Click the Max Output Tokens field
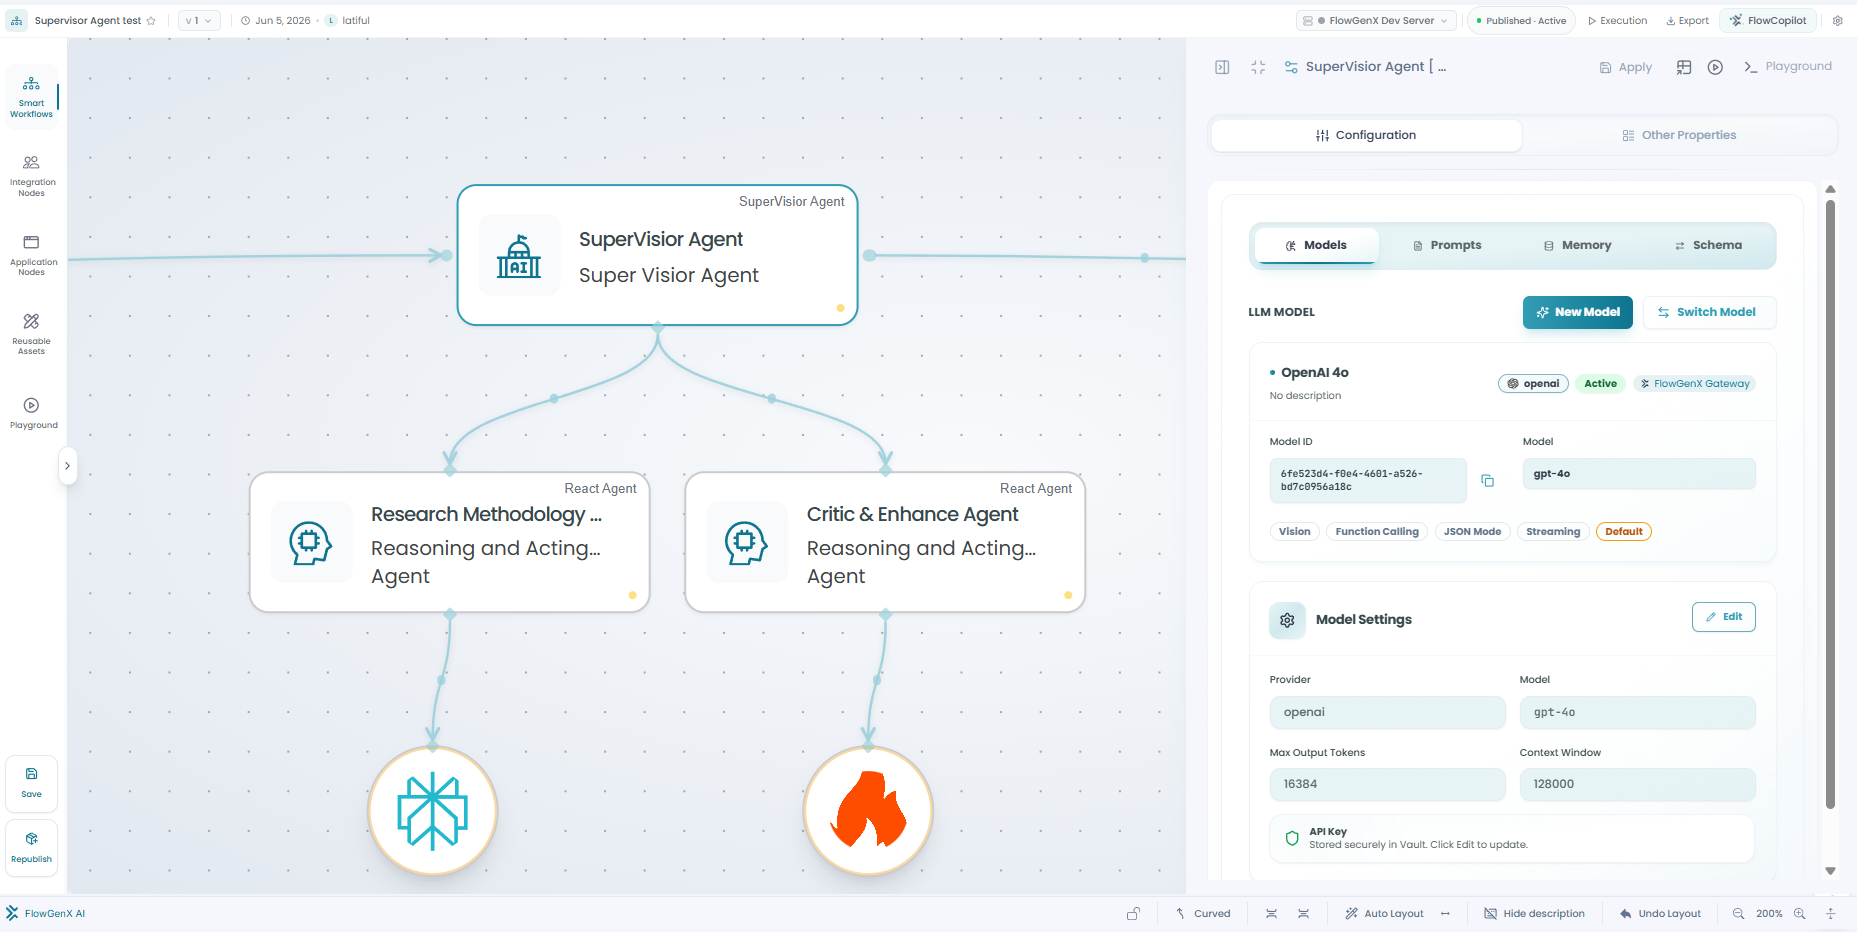This screenshot has width=1857, height=932. 1387,785
